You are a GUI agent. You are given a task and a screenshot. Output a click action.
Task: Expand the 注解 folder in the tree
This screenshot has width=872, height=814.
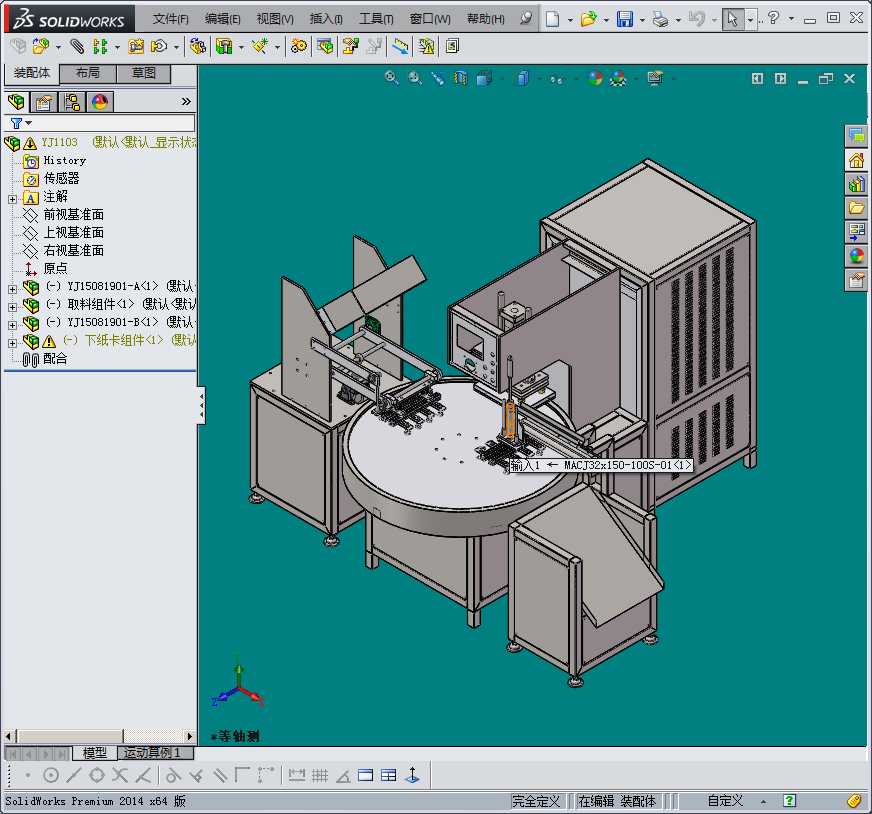pyautogui.click(x=12, y=197)
